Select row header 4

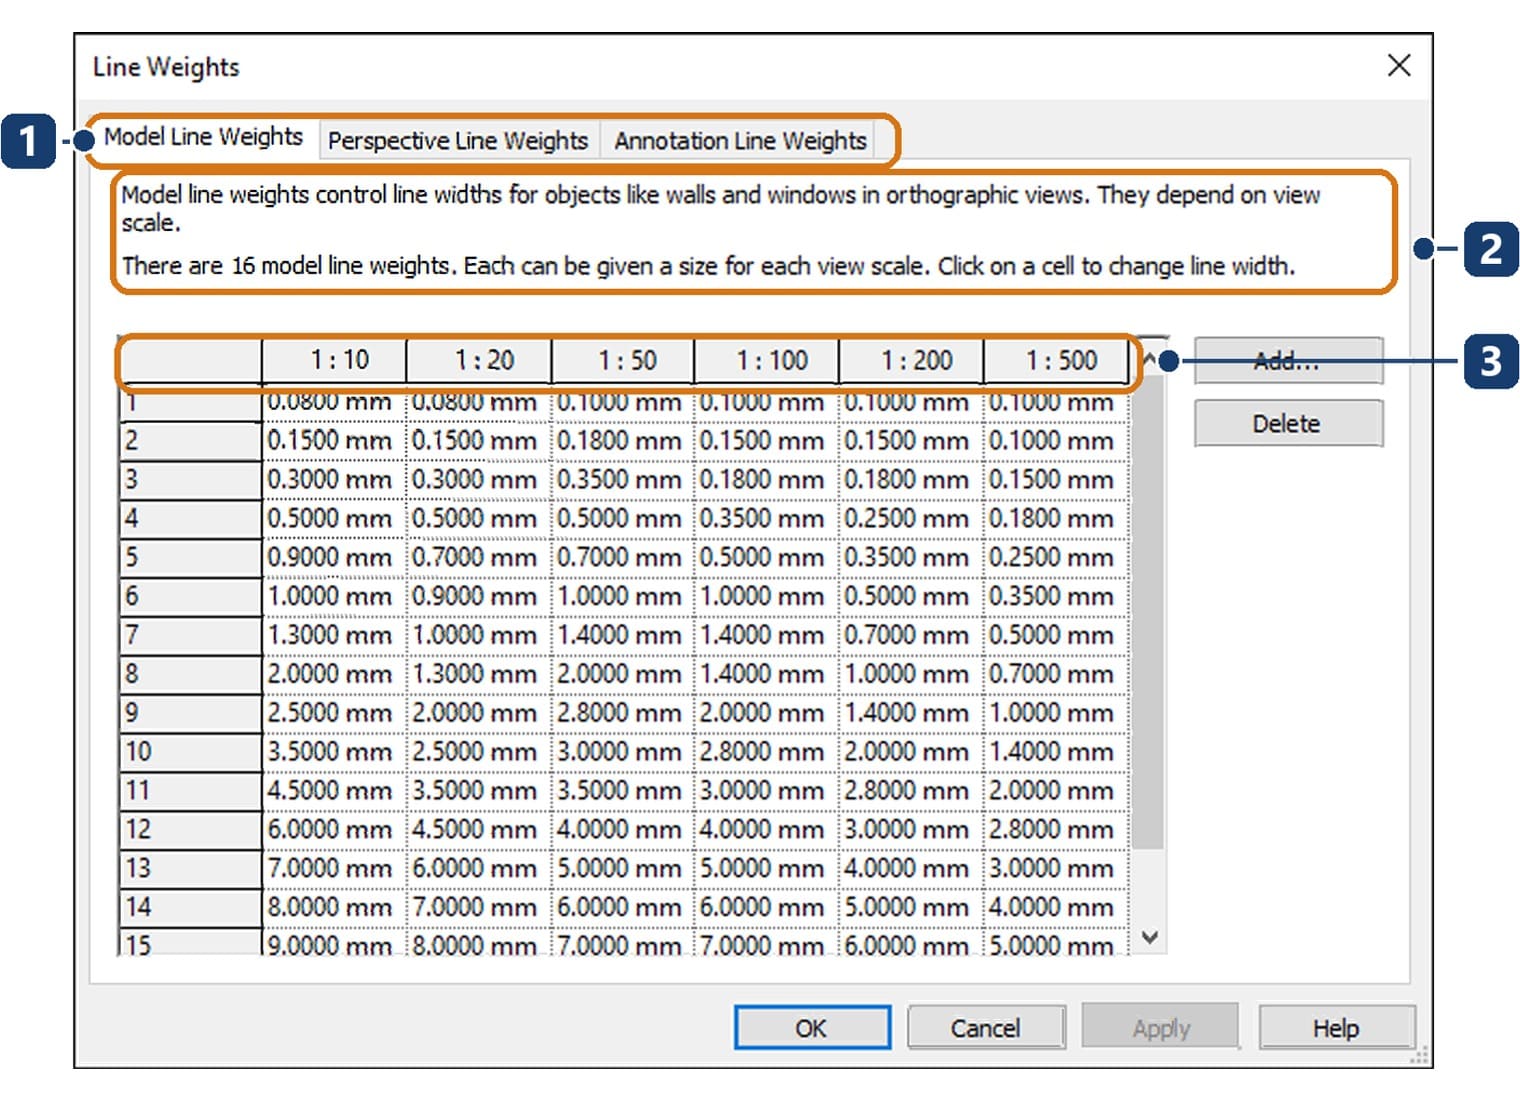coord(190,518)
